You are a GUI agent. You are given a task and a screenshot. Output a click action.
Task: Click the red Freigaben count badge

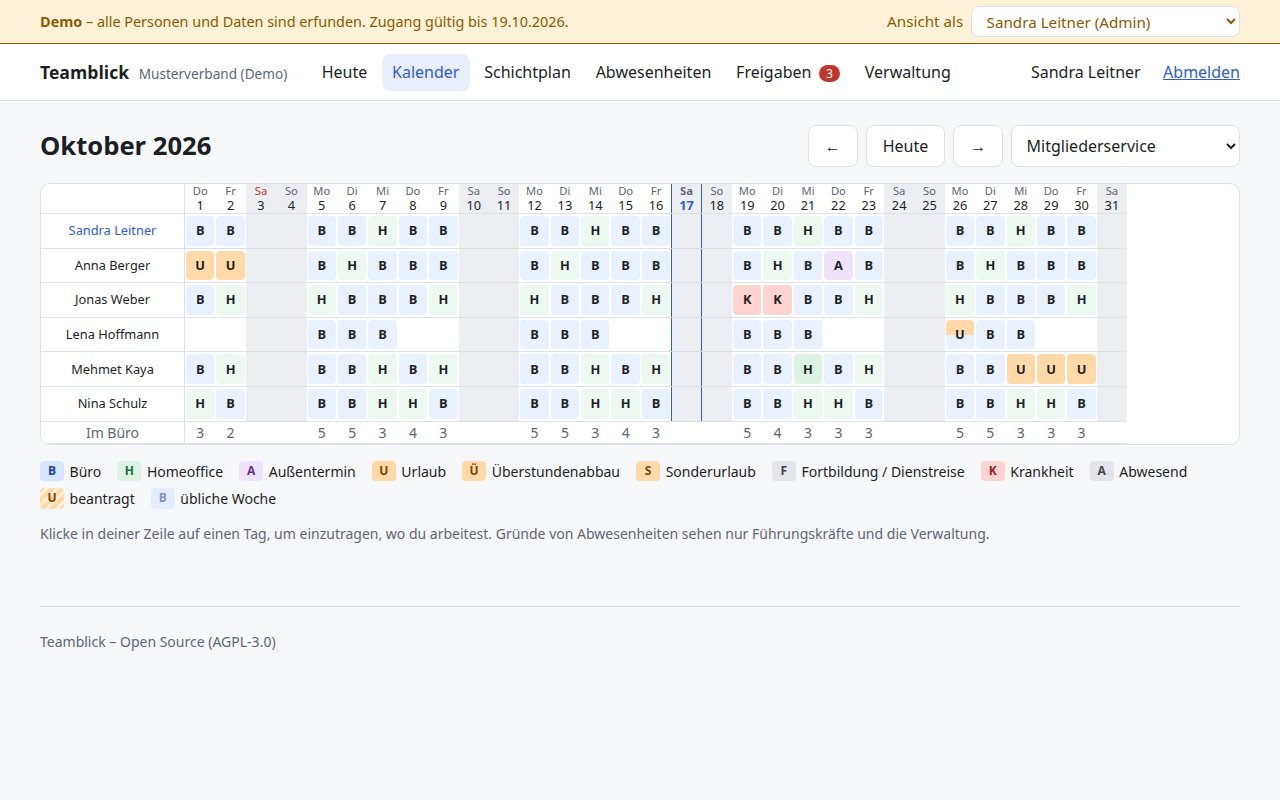[x=829, y=73]
